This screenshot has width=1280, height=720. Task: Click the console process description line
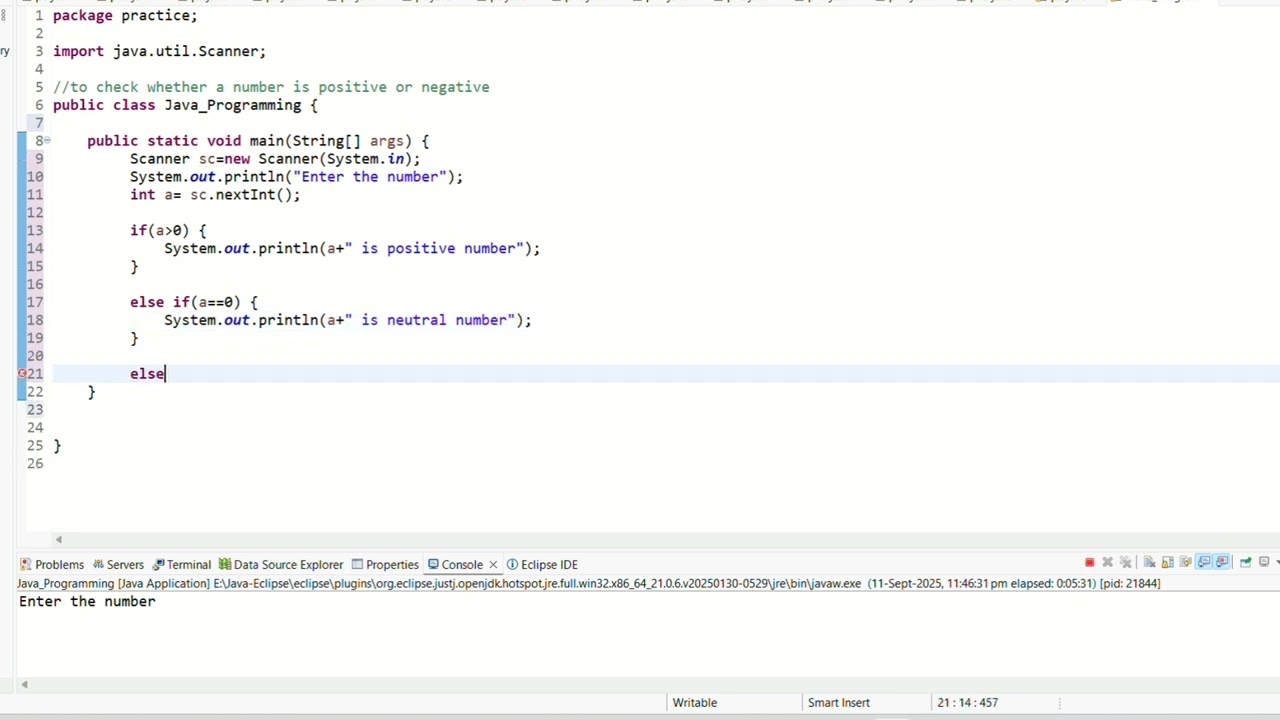tap(589, 583)
